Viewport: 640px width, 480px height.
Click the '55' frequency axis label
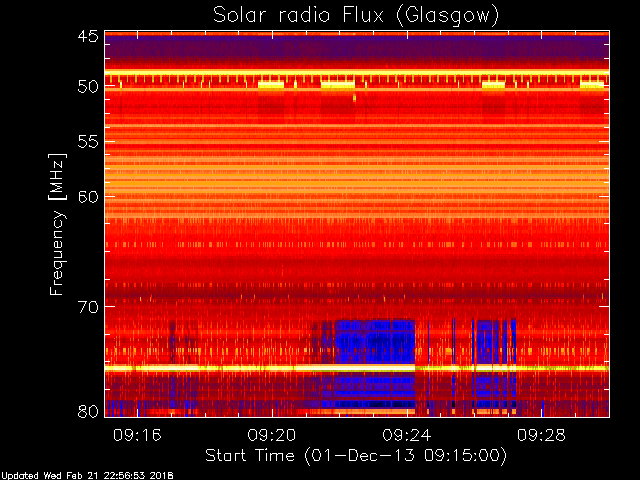click(x=88, y=142)
